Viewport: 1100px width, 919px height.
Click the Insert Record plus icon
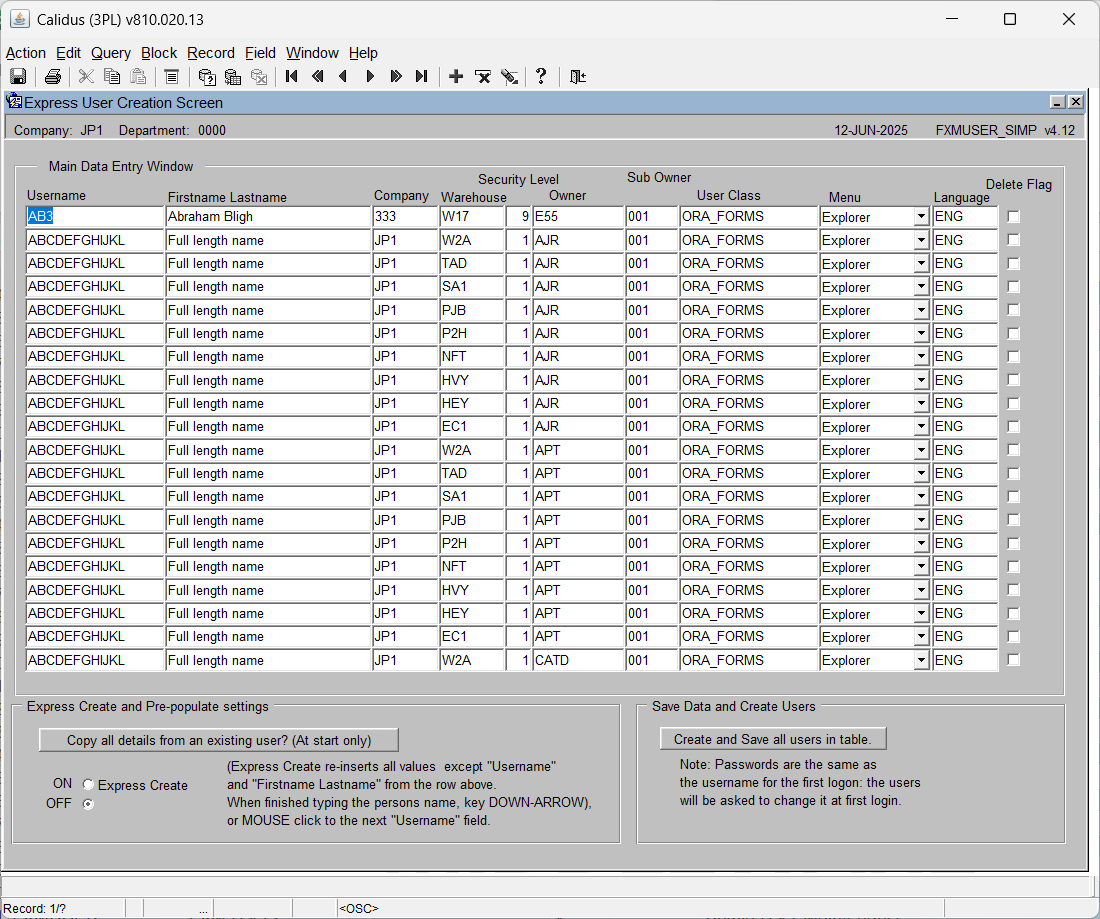click(456, 76)
